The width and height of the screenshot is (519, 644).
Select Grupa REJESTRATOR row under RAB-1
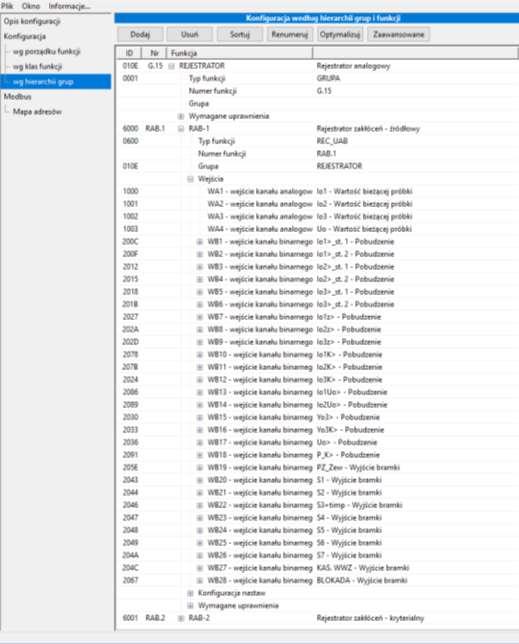coord(316,166)
